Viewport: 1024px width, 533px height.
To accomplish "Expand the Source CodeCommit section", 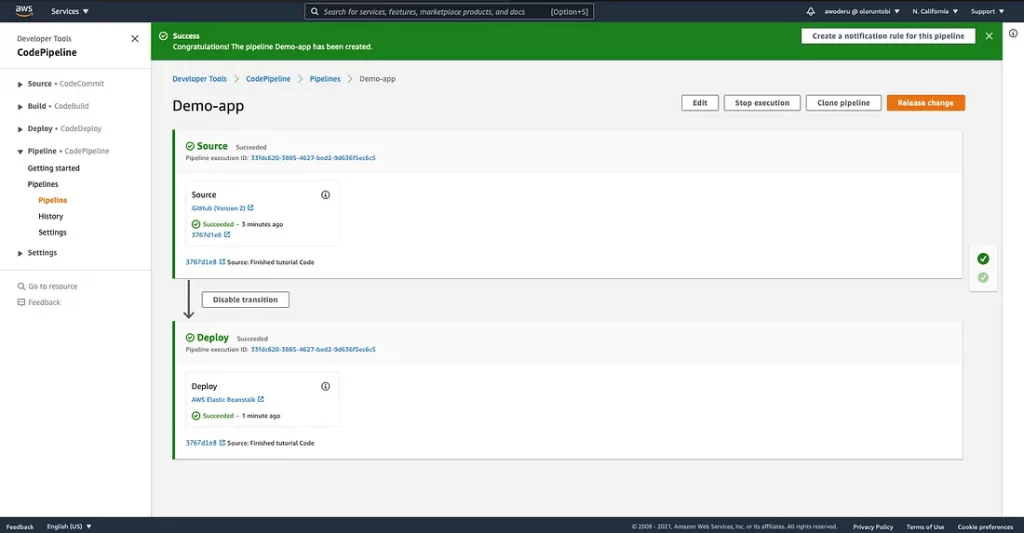I will click(20, 84).
